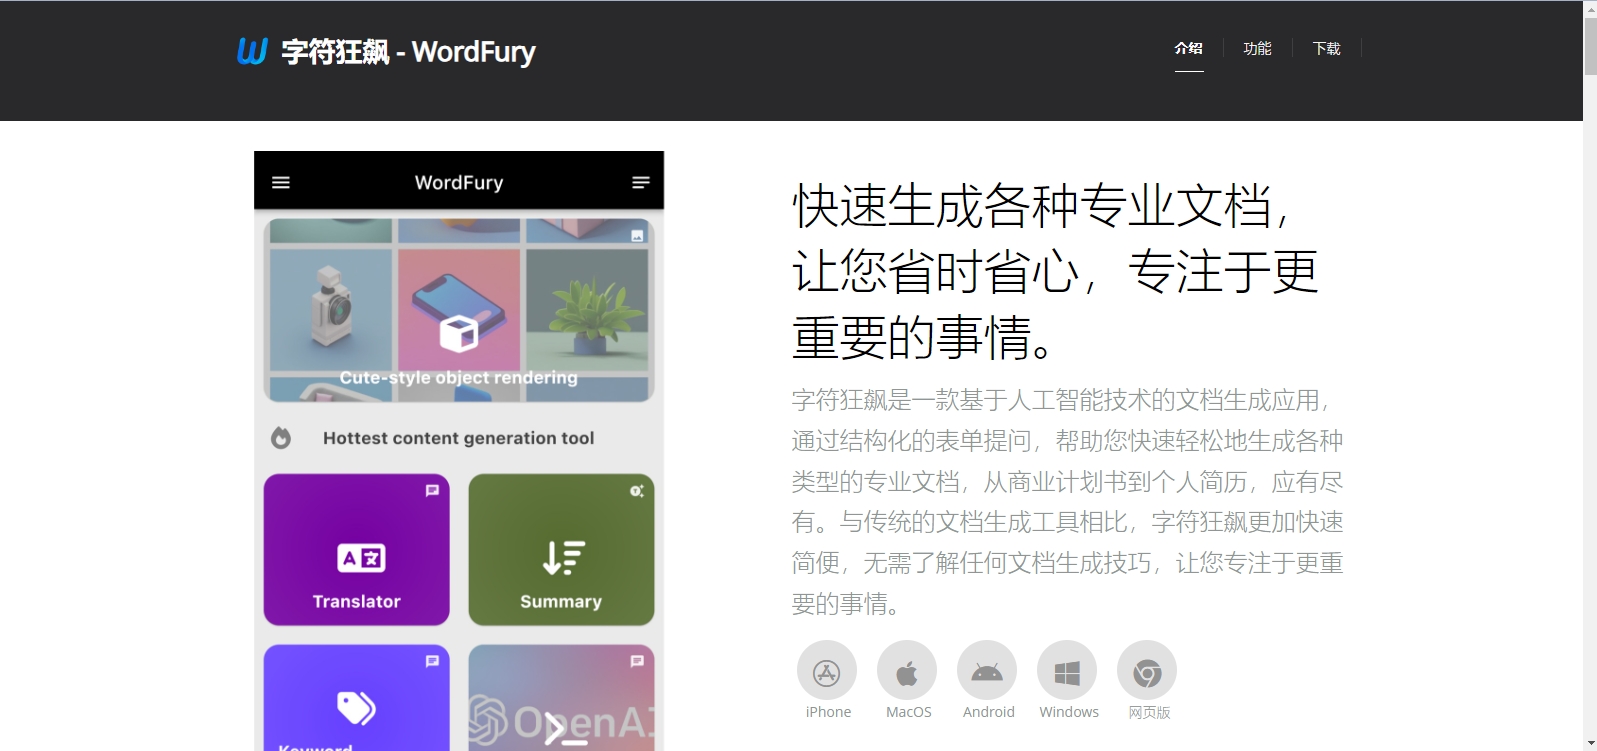
Task: Click the chat icon on Keyword card
Action: pyautogui.click(x=432, y=661)
